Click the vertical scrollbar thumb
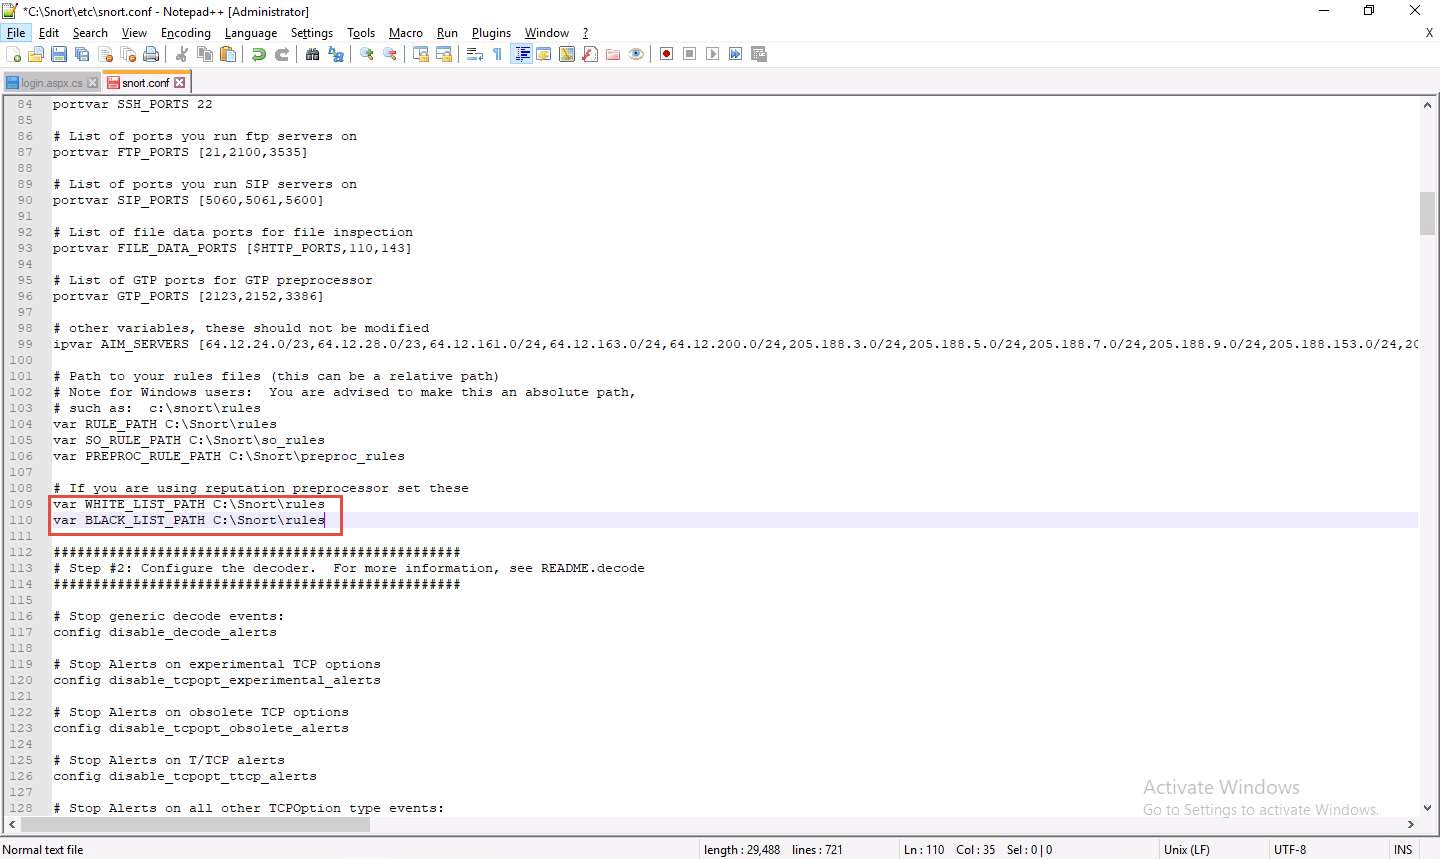This screenshot has width=1440, height=859. point(1427,212)
